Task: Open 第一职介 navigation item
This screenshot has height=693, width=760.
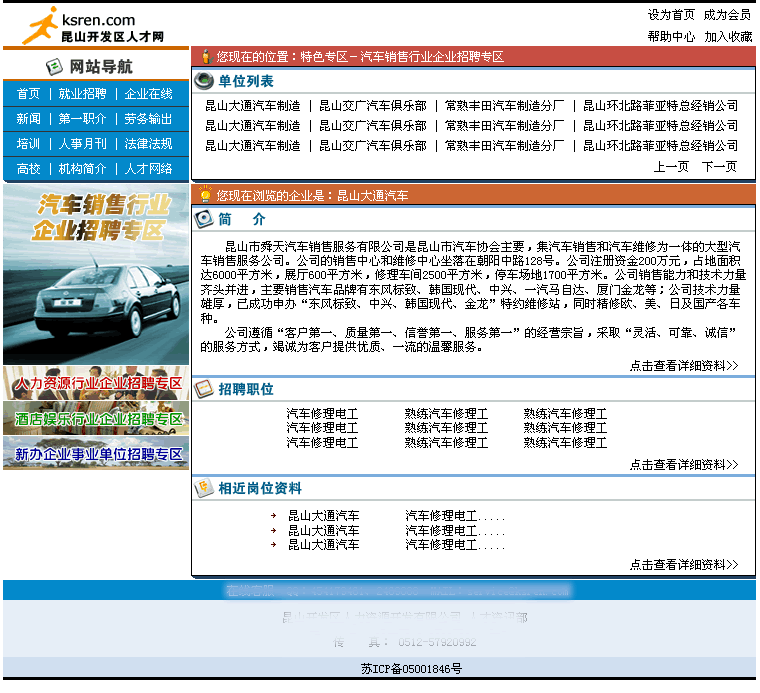Action: pyautogui.click(x=82, y=119)
